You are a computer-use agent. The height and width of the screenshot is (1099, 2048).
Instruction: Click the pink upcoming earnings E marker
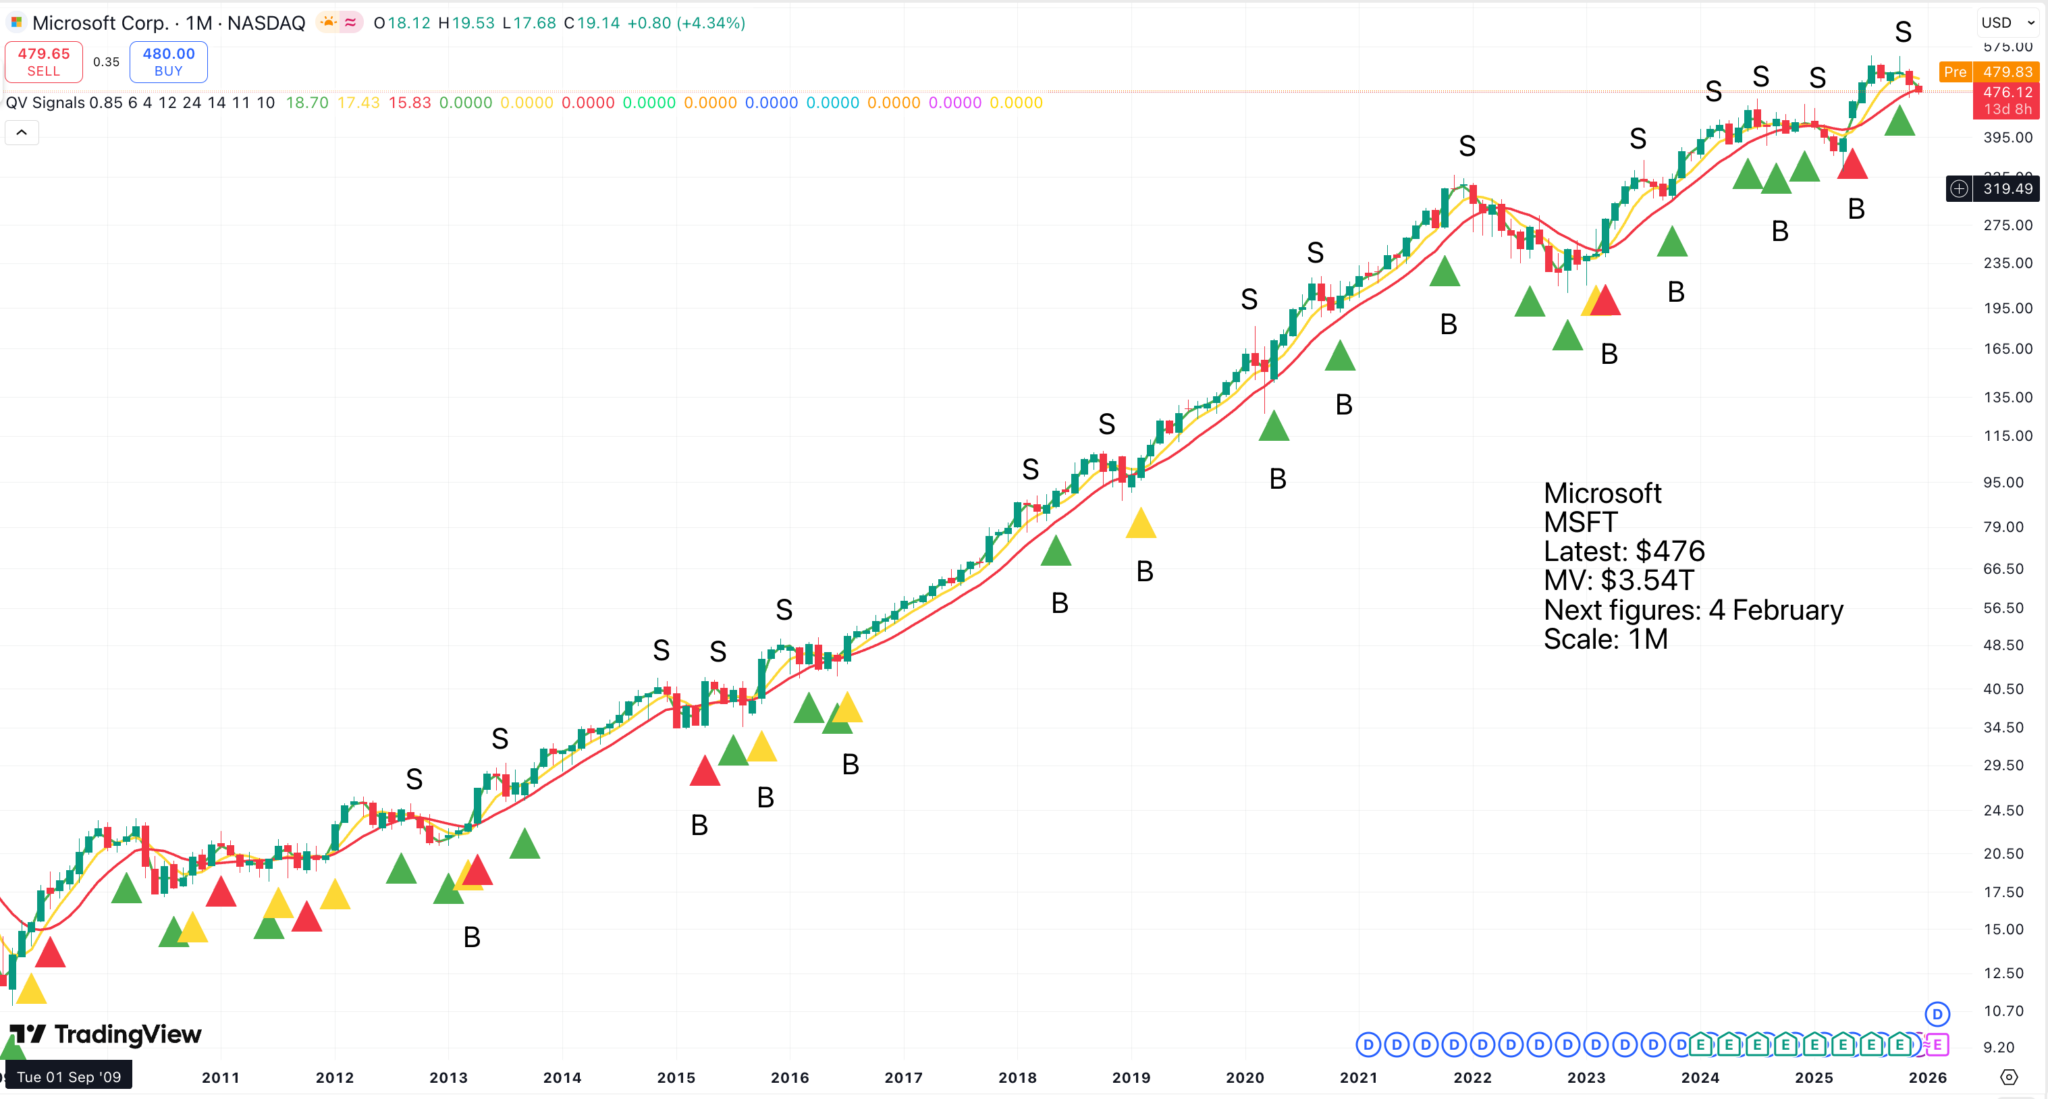[1937, 1045]
